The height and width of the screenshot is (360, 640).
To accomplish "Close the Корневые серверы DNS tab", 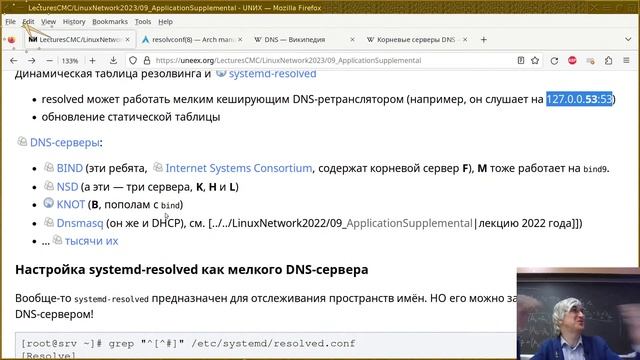I will pos(465,40).
